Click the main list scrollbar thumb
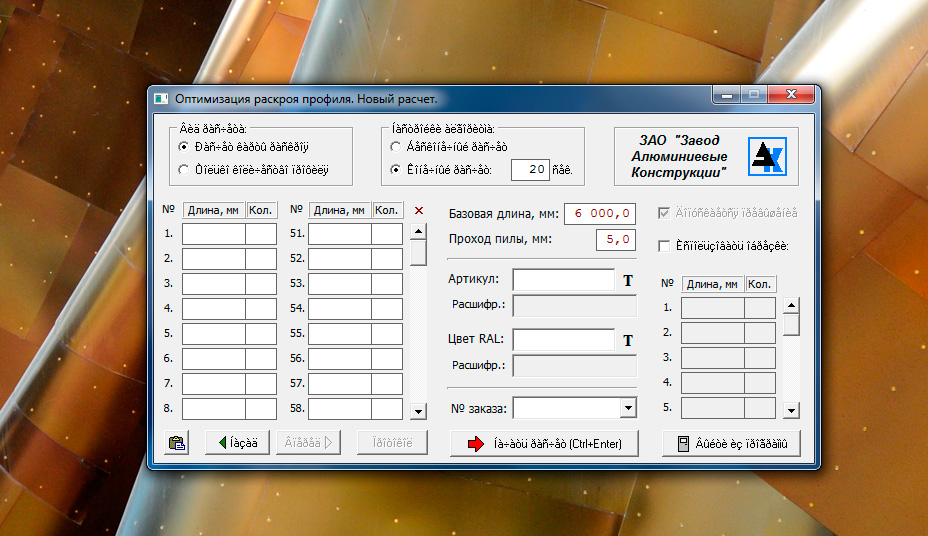Screen dimensions: 928x536 point(418,253)
